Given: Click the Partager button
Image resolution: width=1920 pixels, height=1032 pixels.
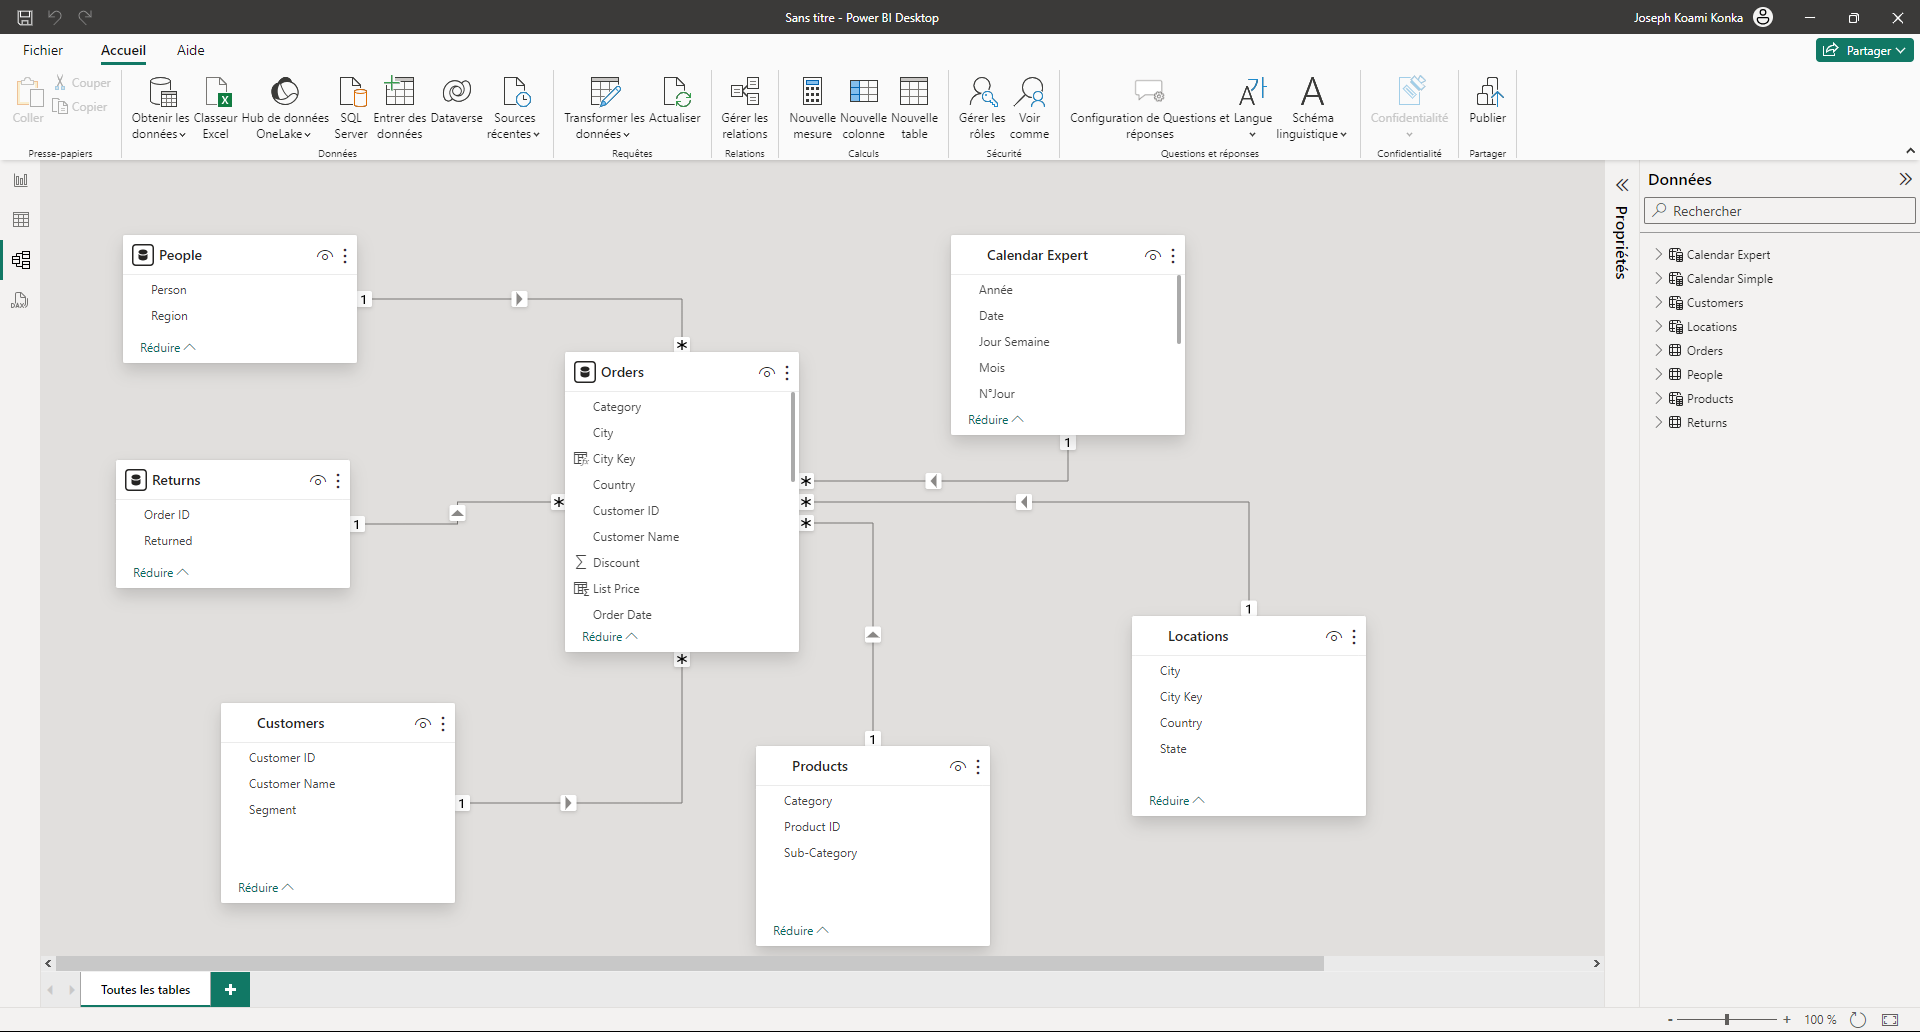Looking at the screenshot, I should click(1864, 50).
